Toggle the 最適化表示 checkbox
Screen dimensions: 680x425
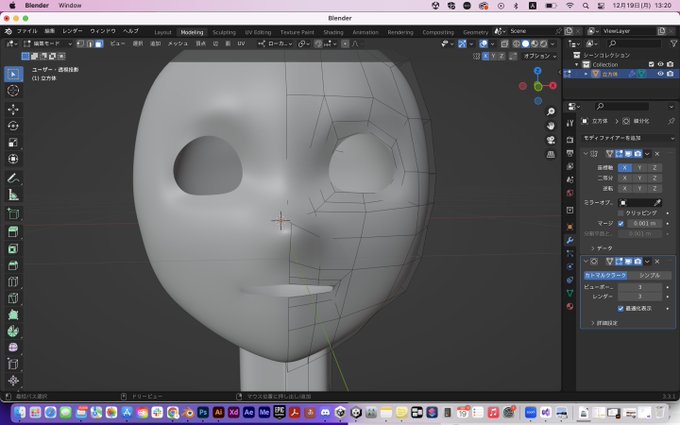pos(621,308)
